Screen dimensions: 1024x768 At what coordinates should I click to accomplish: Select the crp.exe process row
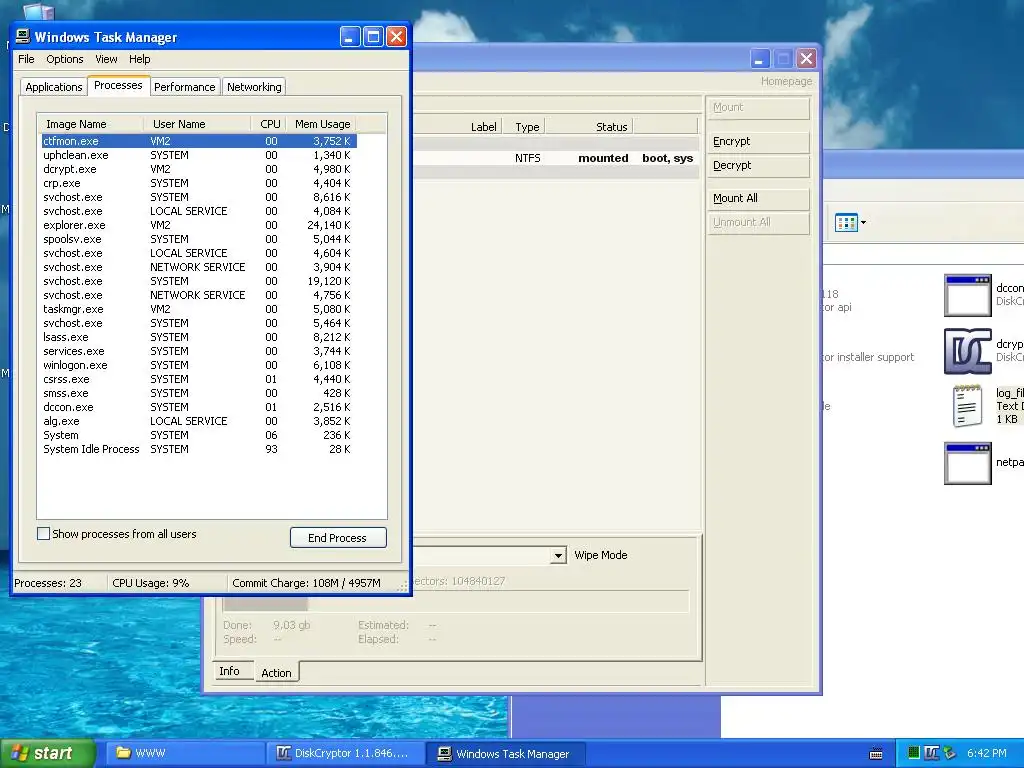click(199, 184)
